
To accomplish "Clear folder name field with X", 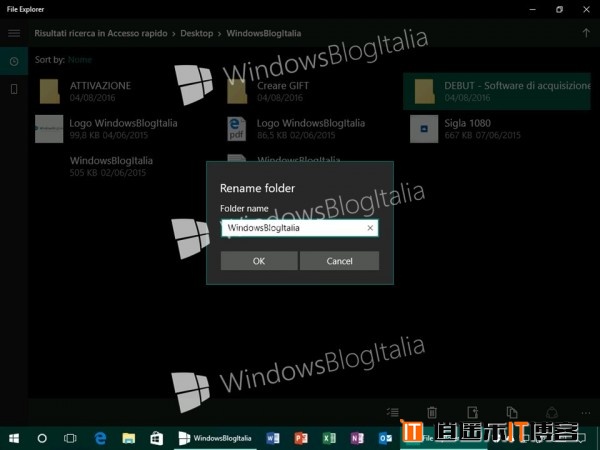I will 370,228.
